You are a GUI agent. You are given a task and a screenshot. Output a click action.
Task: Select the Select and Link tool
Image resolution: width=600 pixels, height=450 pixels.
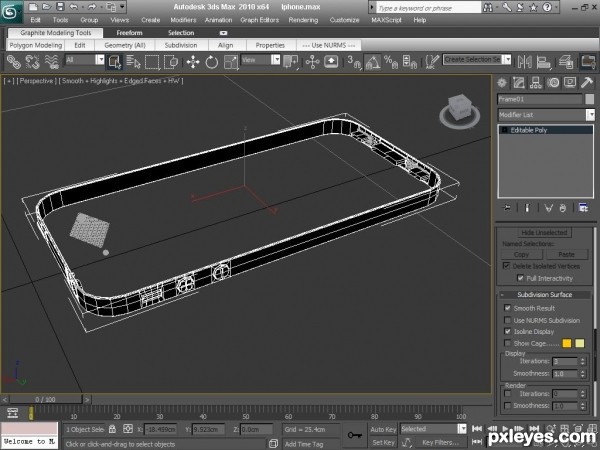[x=14, y=62]
